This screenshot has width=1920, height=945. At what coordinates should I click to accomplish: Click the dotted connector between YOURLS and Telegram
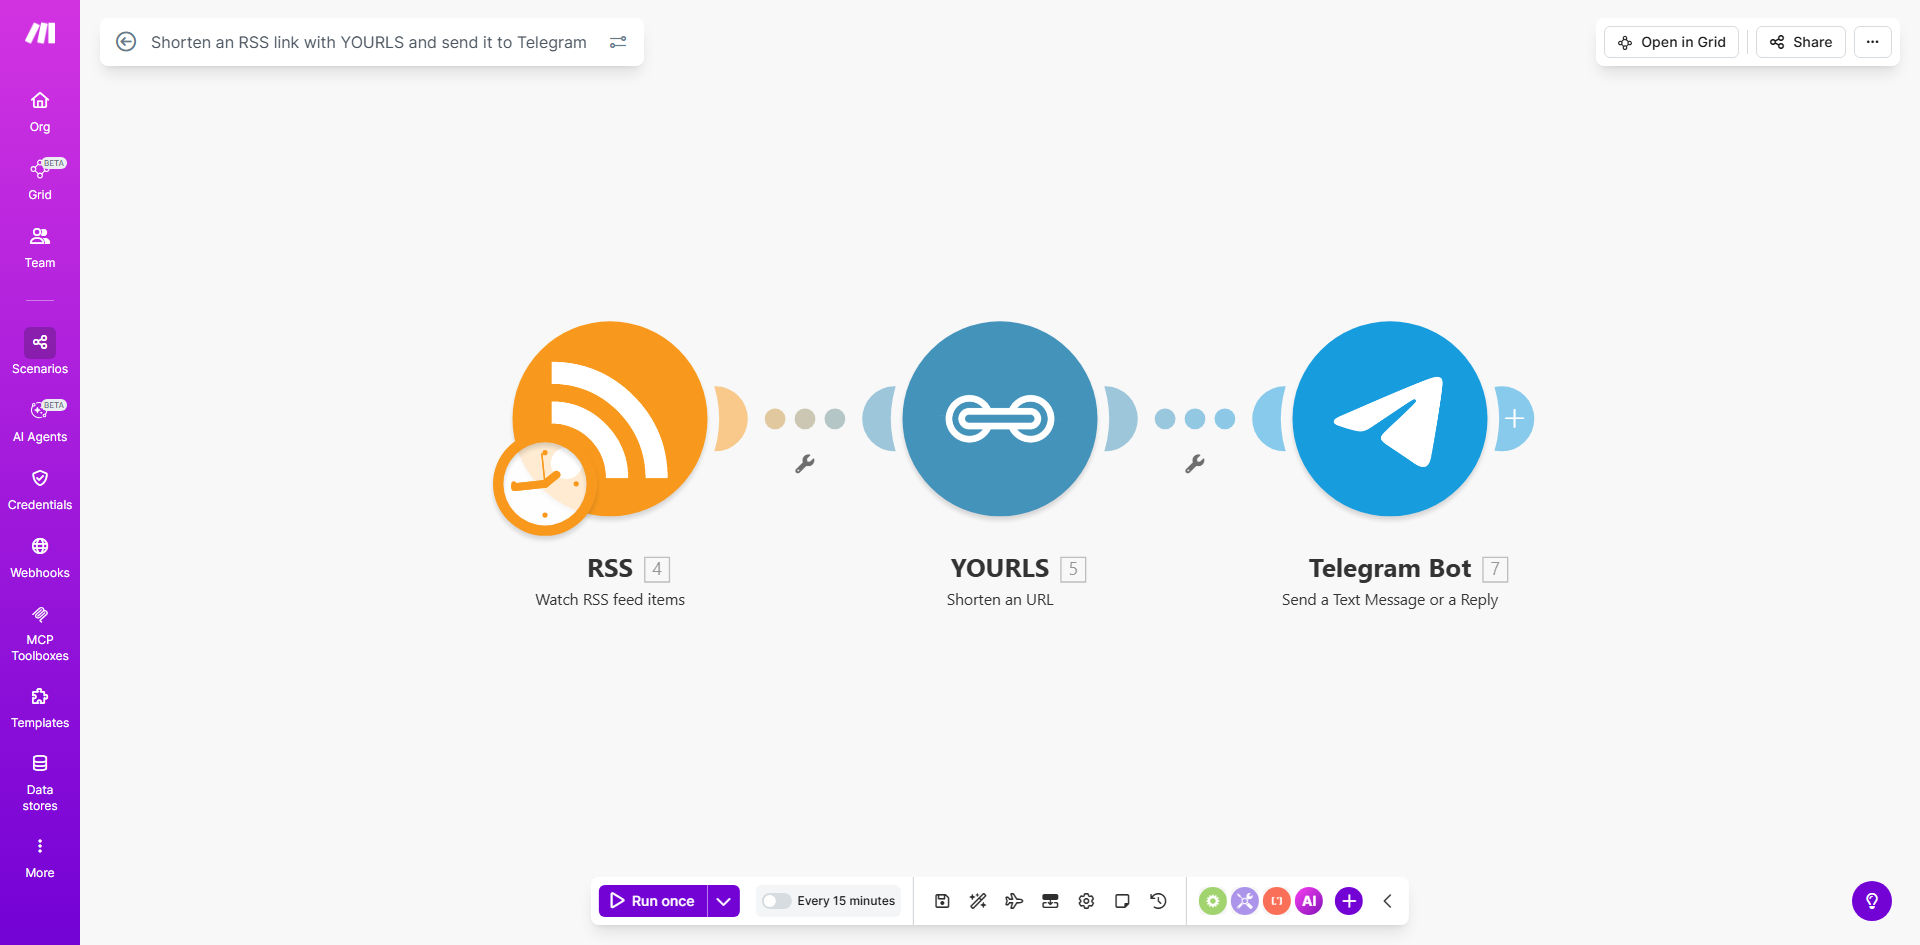click(x=1195, y=419)
